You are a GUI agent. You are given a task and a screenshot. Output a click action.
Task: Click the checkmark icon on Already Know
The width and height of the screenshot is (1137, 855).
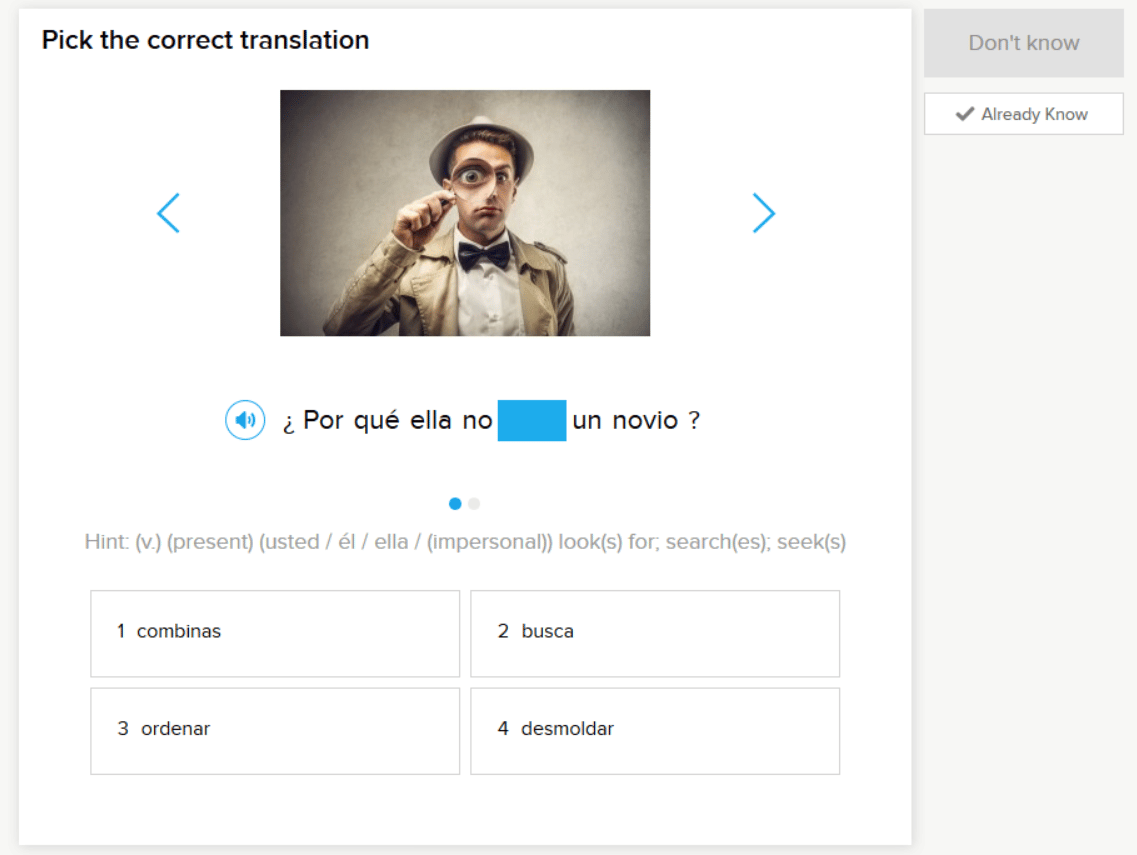point(964,114)
